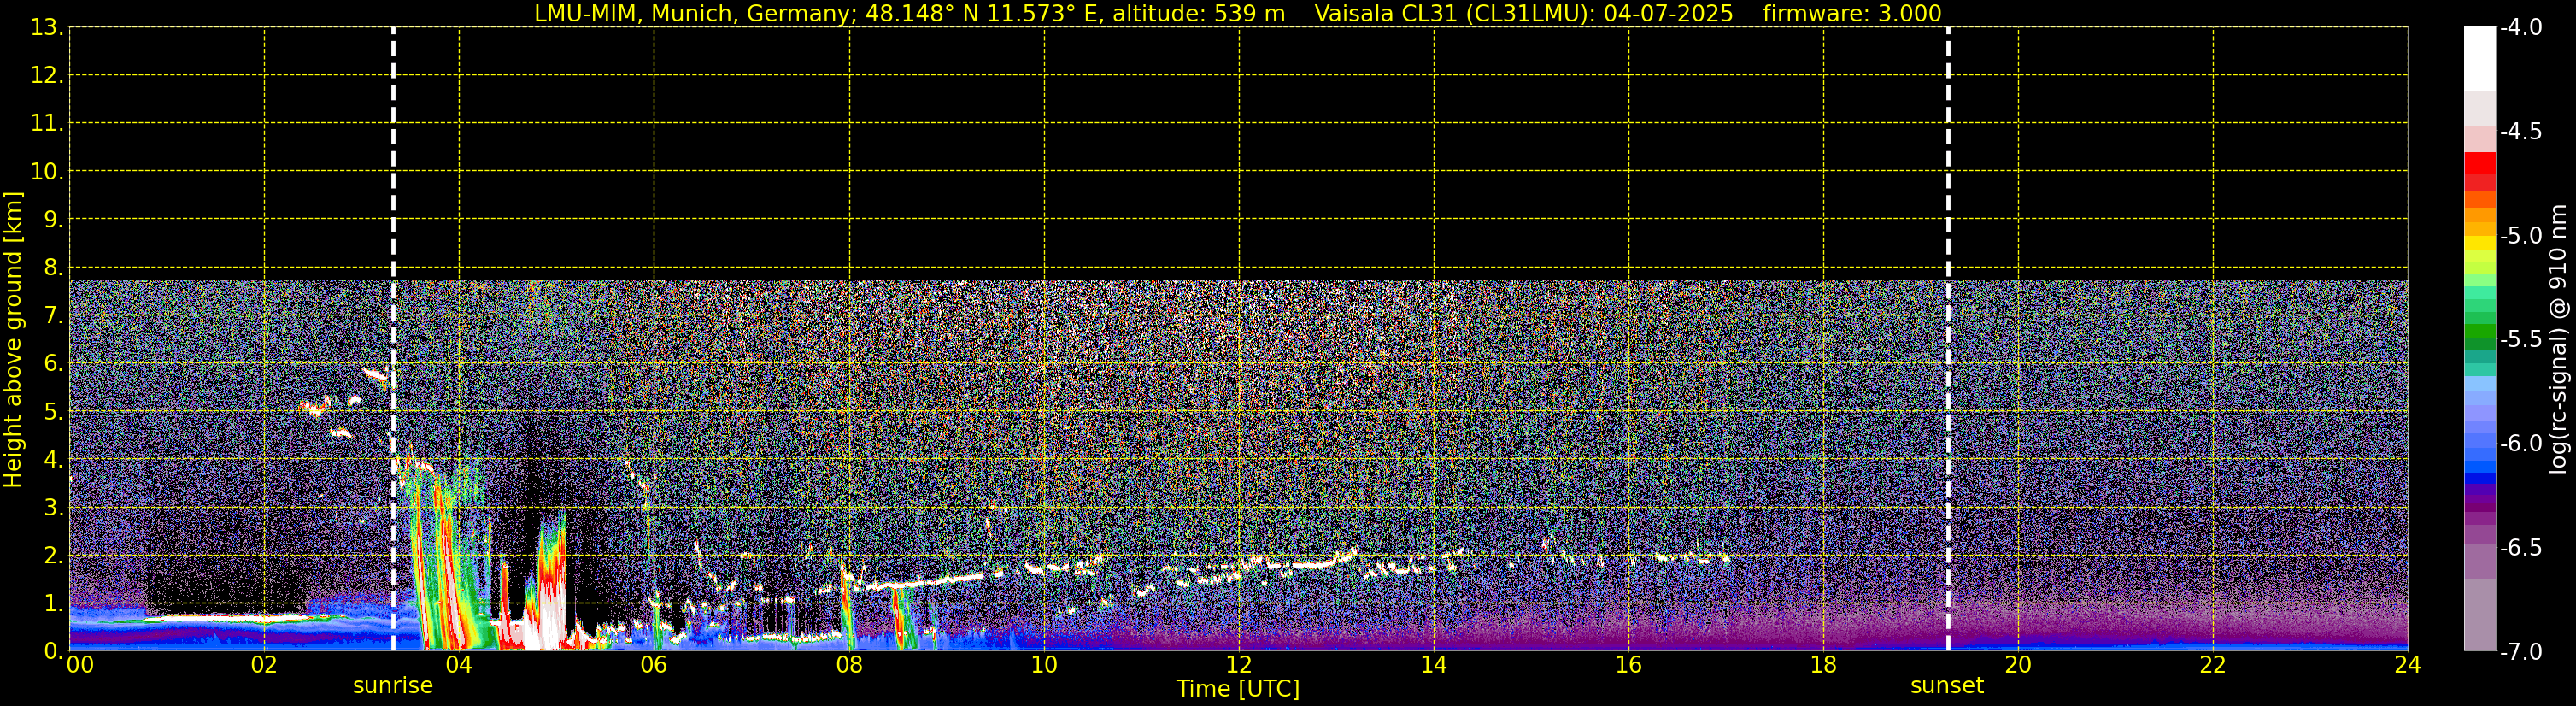Click the yellow band in the colorbar
This screenshot has height=706, width=2576.
(2479, 242)
